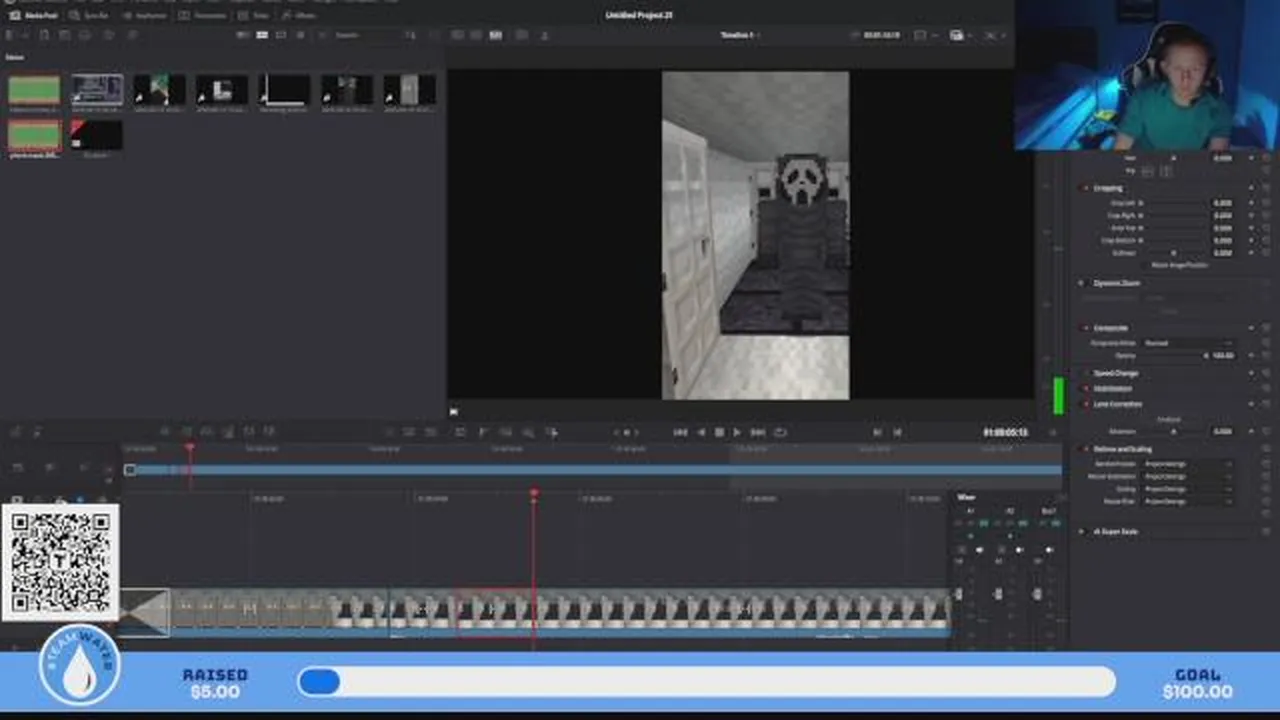This screenshot has height=720, width=1280.
Task: Click the Crop Left slider
Action: coord(1172,203)
